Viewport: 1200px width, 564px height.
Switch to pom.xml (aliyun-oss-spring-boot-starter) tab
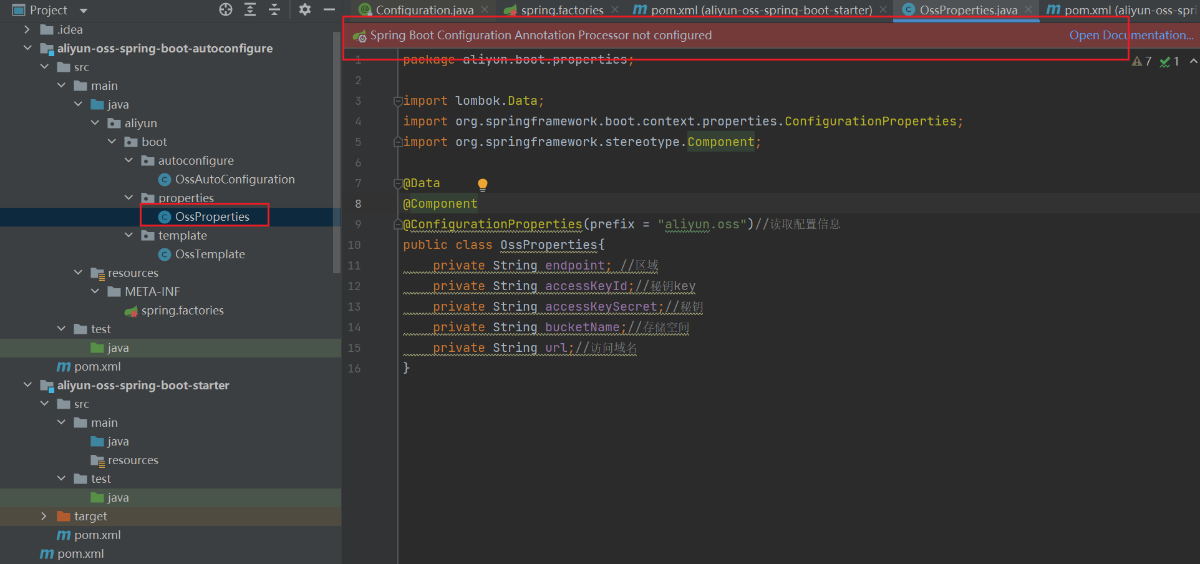click(x=752, y=10)
